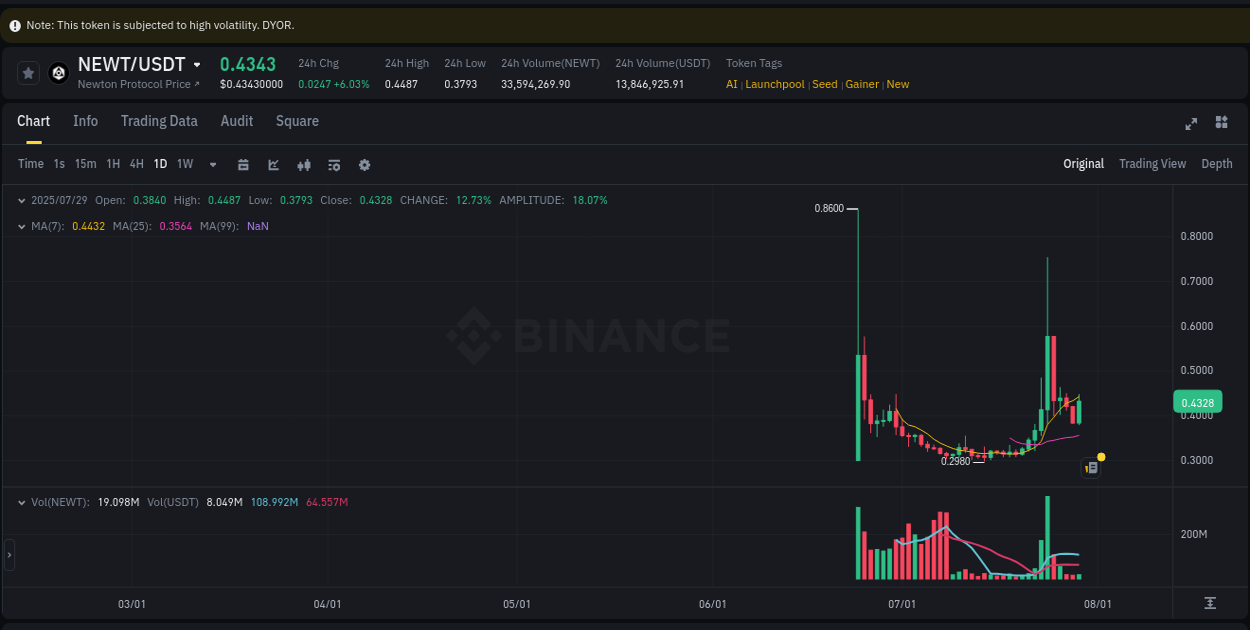The width and height of the screenshot is (1250, 630).
Task: Collapse the Vol(NEWT) volume indicator row
Action: 21,502
